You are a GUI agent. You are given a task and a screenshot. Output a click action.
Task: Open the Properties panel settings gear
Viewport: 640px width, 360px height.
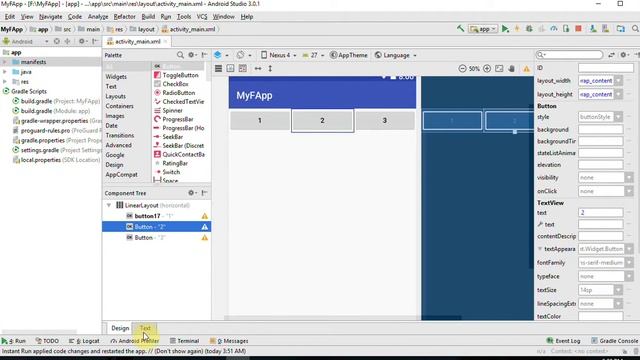tap(623, 55)
